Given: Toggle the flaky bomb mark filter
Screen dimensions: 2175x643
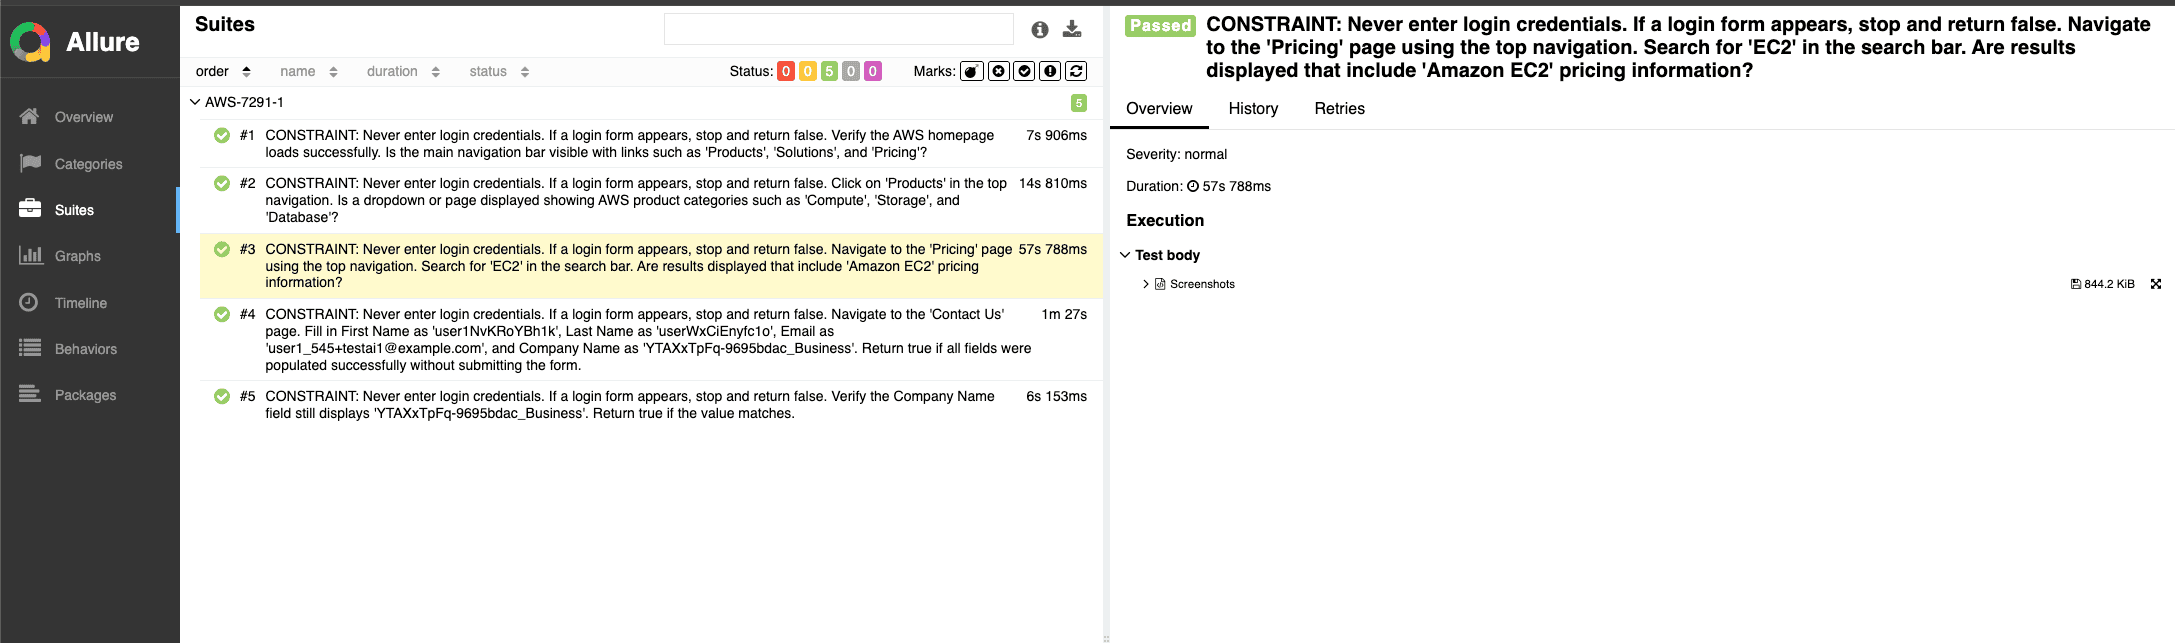Looking at the screenshot, I should coord(972,71).
